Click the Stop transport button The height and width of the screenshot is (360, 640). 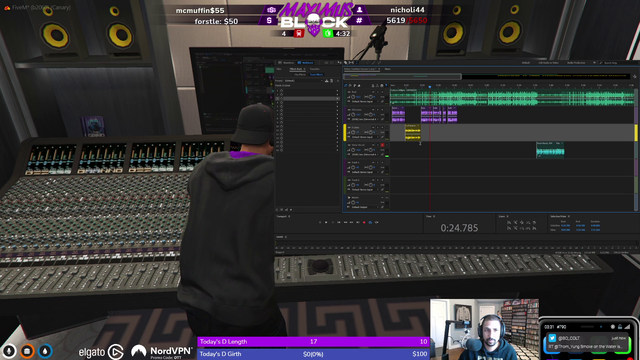320,222
